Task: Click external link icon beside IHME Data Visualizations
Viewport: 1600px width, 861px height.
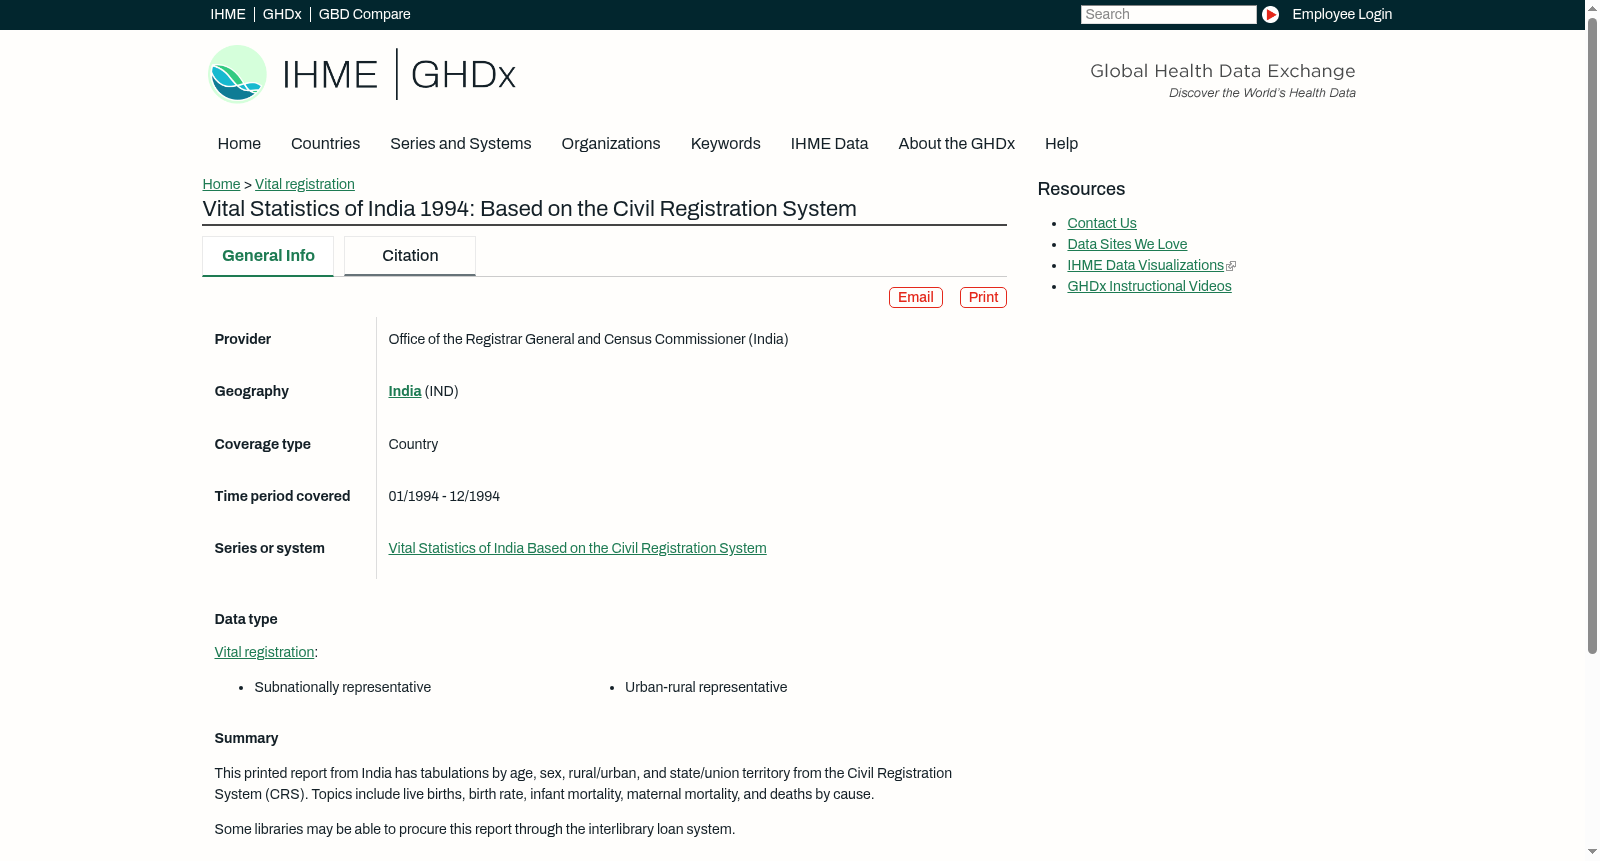Action: 1231,266
